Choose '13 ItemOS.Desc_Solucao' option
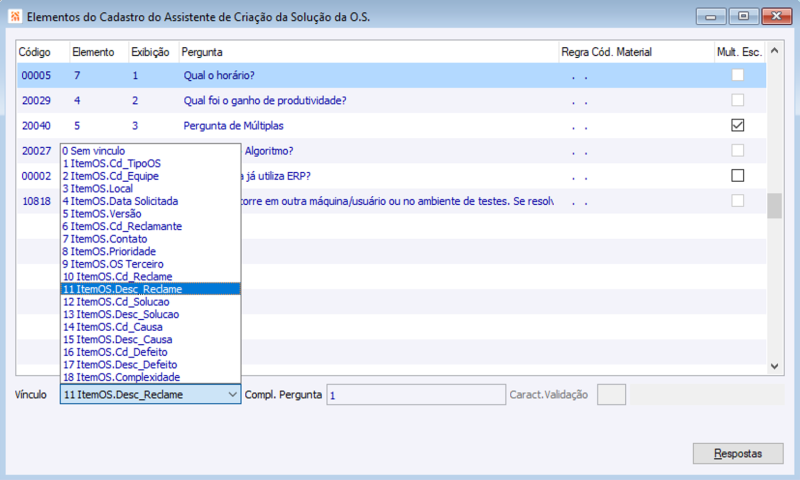800x480 pixels. point(150,314)
